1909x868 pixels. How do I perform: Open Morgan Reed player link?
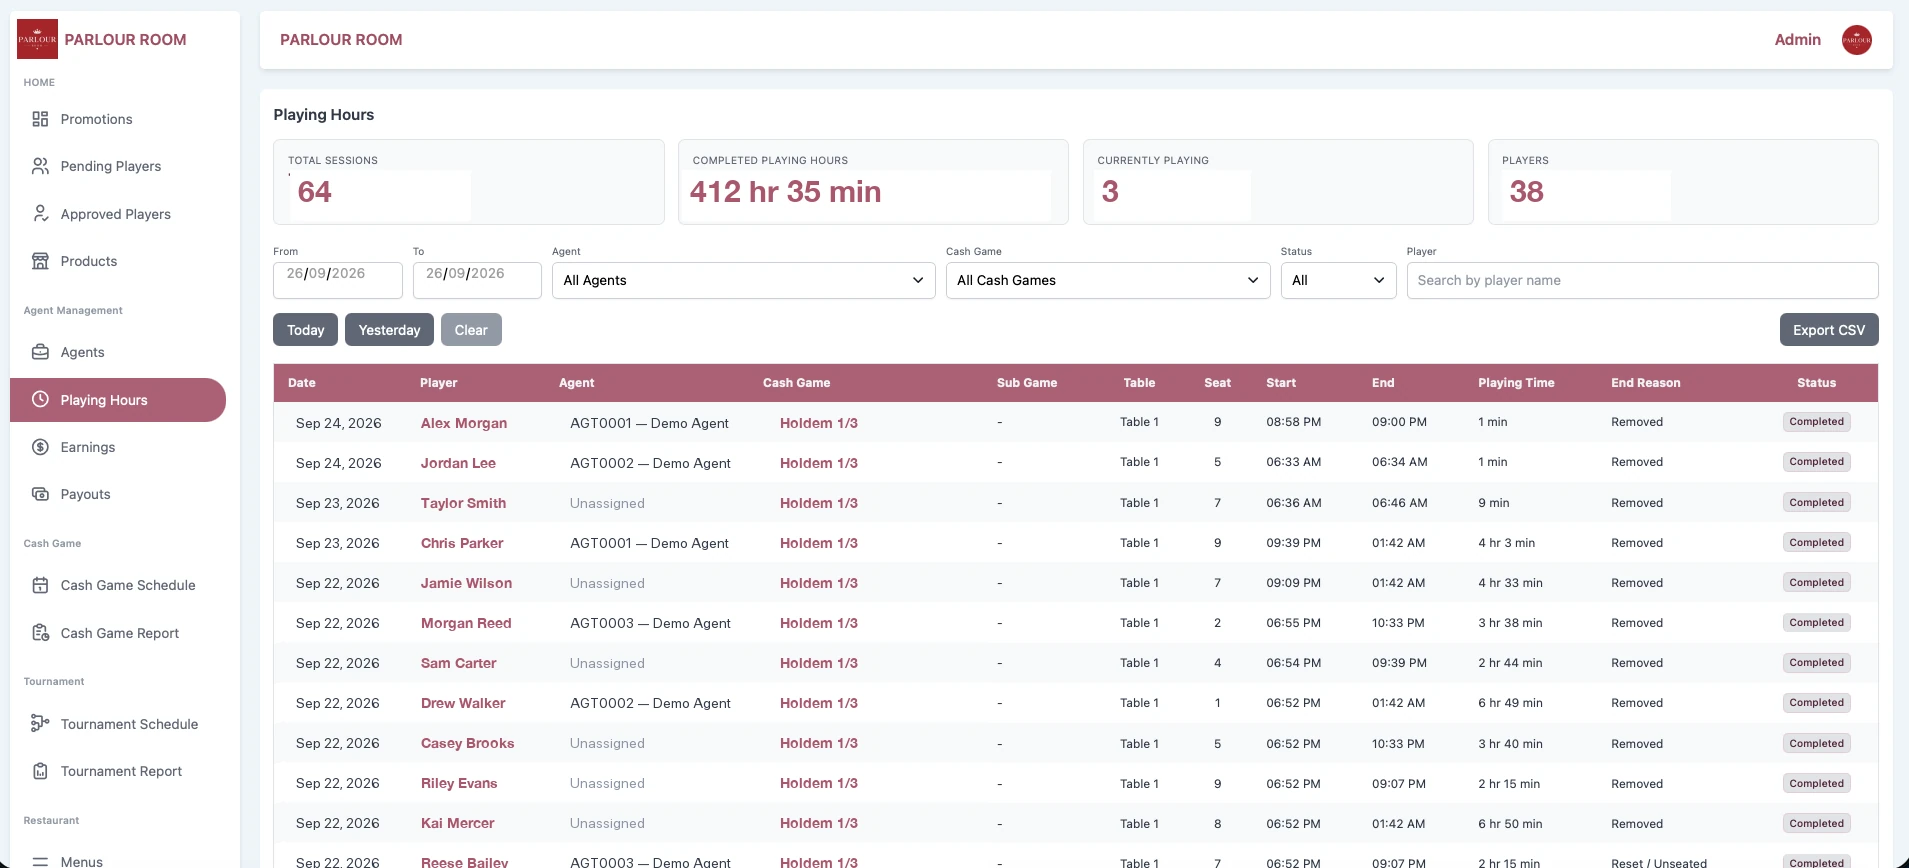(x=466, y=623)
